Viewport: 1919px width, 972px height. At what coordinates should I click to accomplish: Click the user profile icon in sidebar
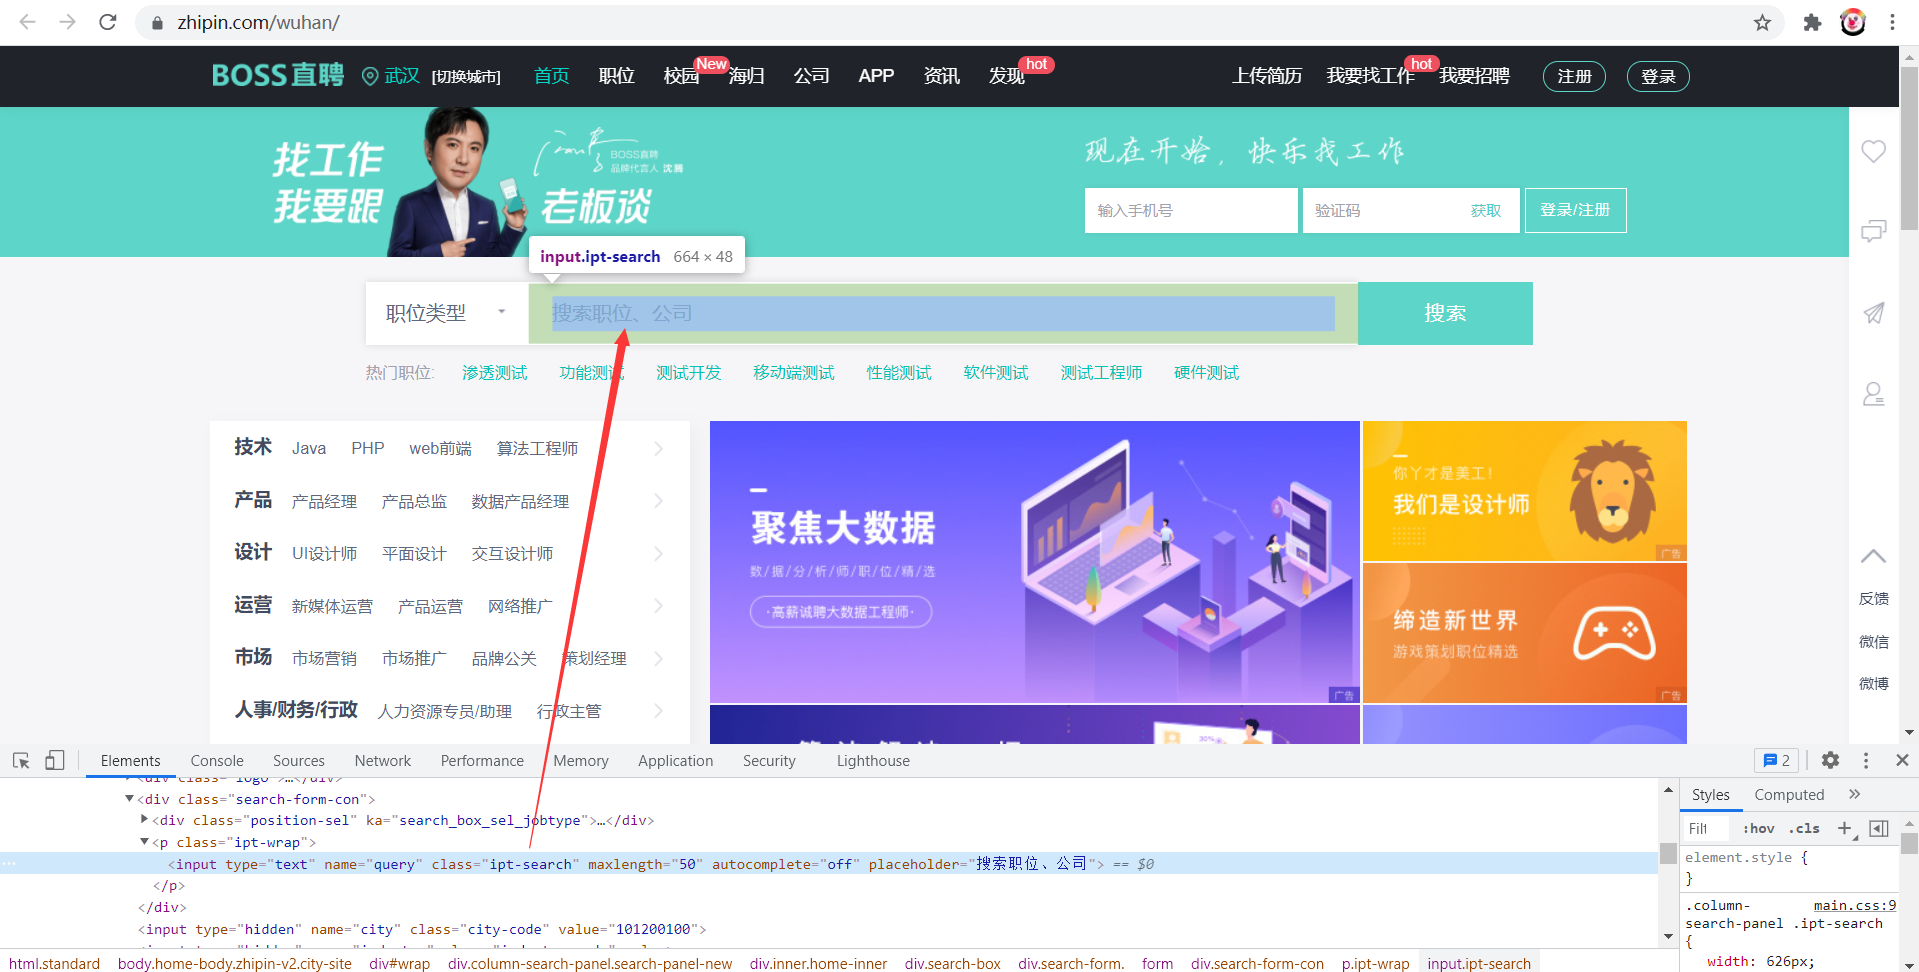1873,394
